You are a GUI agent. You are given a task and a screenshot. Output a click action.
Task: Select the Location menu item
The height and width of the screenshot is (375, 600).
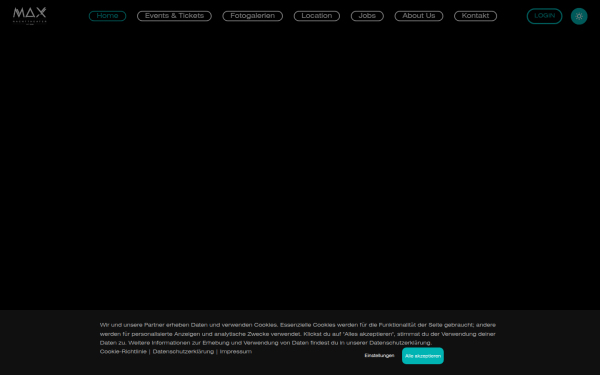(316, 16)
